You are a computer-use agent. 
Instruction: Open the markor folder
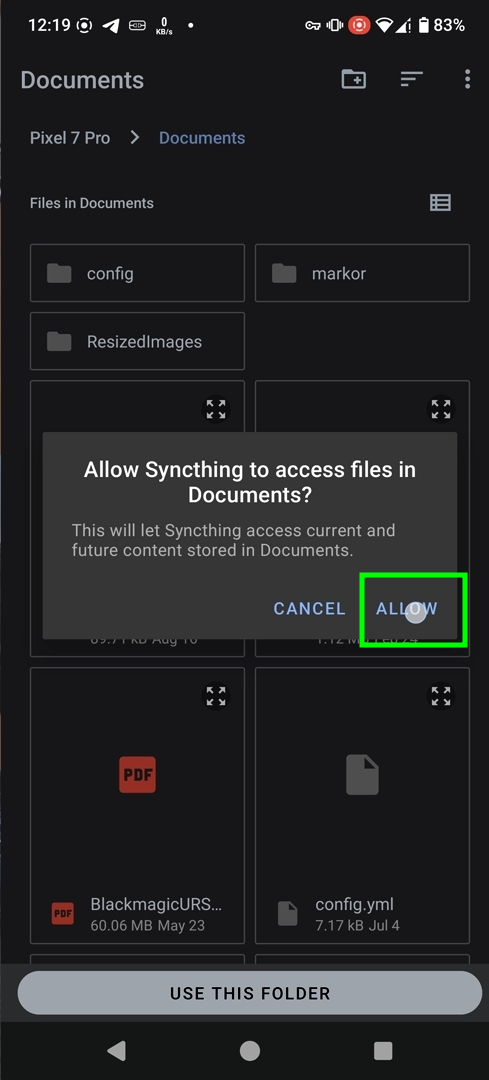pyautogui.click(x=362, y=273)
